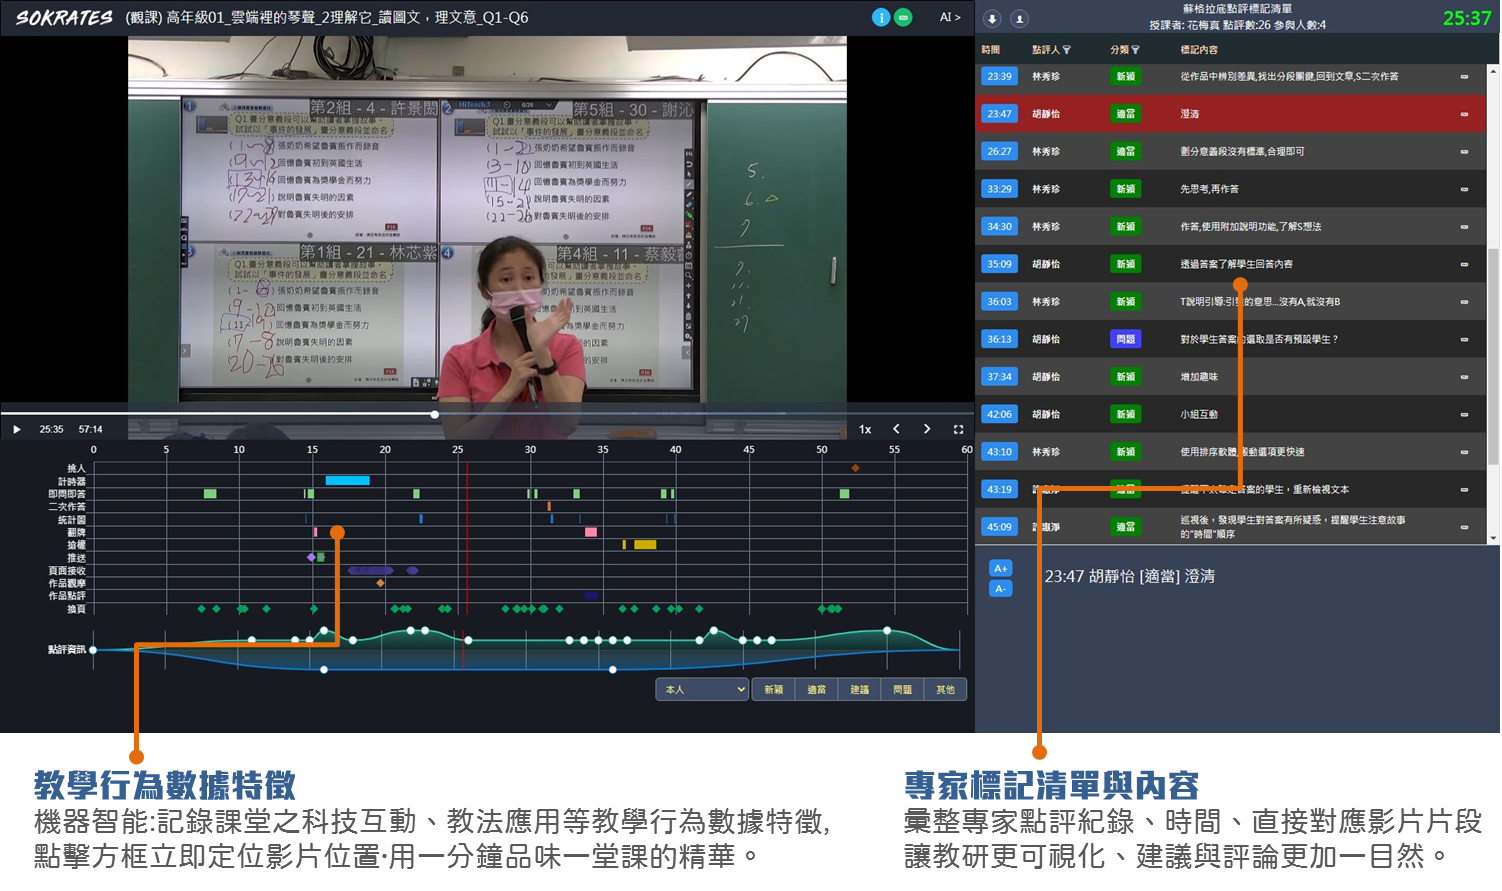This screenshot has width=1502, height=891.
Task: Jump to 42:06 timestamp comment
Action: (999, 414)
